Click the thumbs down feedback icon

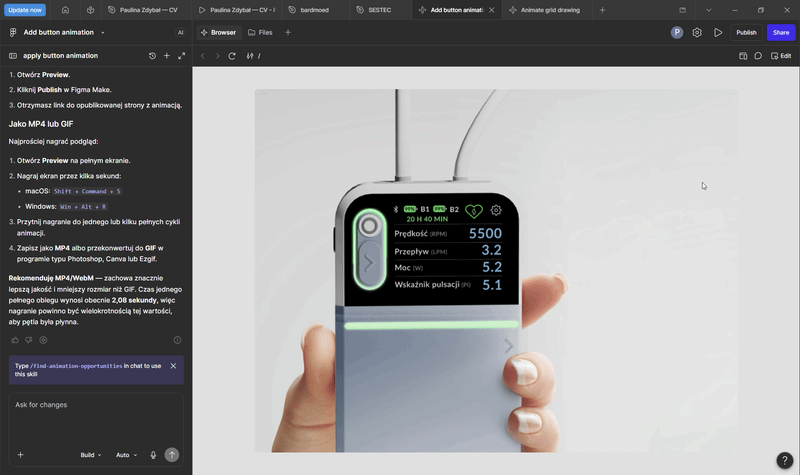(29, 340)
